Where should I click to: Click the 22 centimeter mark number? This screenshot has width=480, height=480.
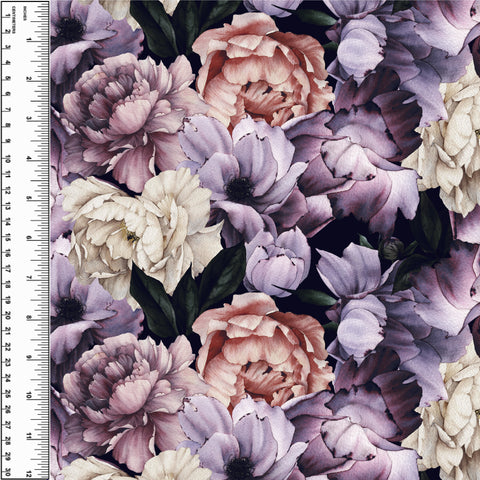click(x=7, y=347)
